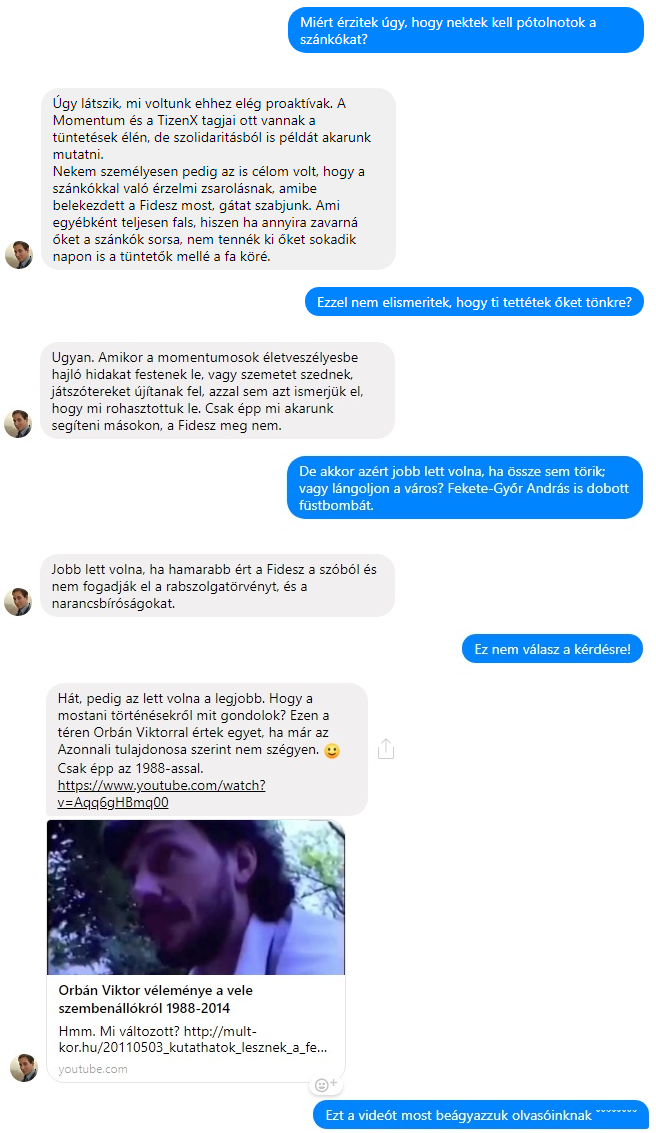Click sender avatar beside the 'Jobb lett volna' message
Viewport: 656px width, 1133px height.
pyautogui.click(x=19, y=602)
